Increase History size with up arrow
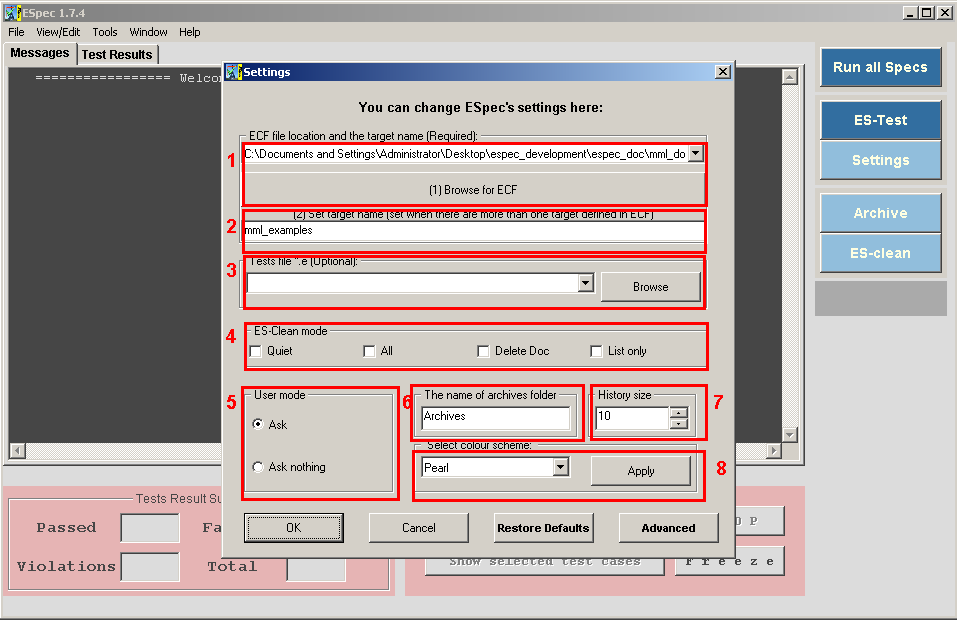Image resolution: width=957 pixels, height=620 pixels. (x=679, y=413)
